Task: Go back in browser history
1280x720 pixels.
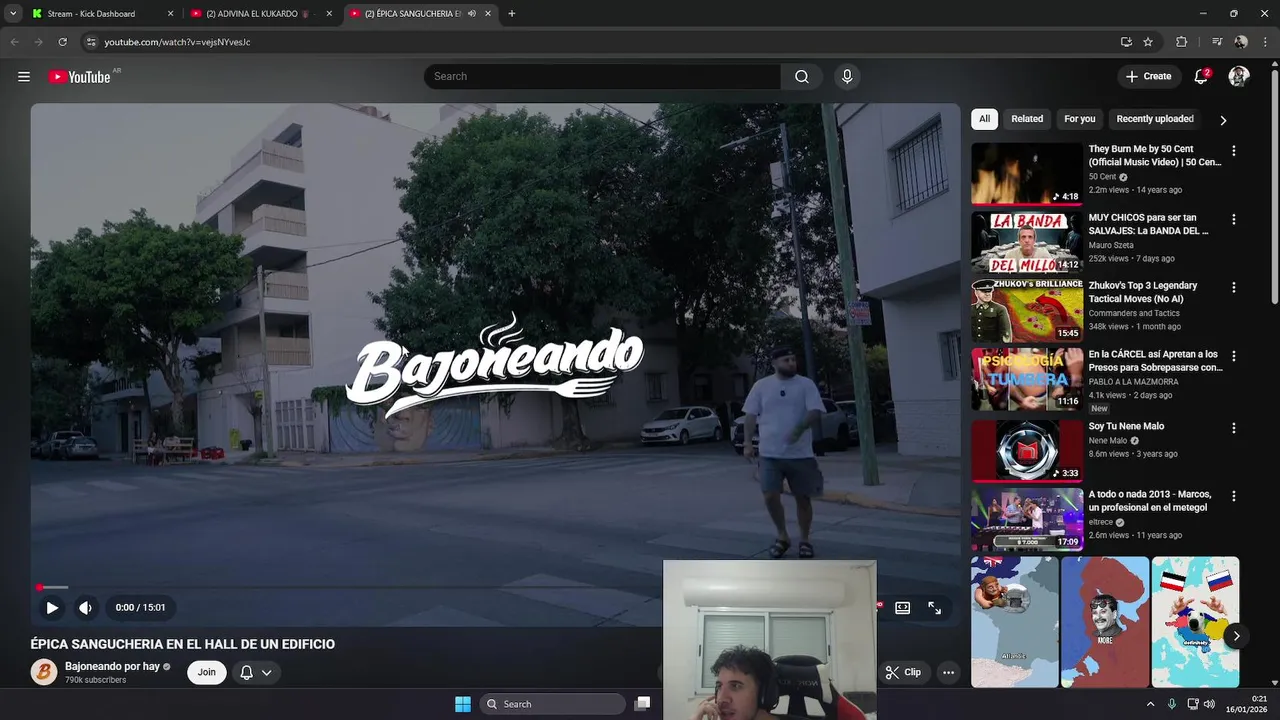Action: pos(14,42)
